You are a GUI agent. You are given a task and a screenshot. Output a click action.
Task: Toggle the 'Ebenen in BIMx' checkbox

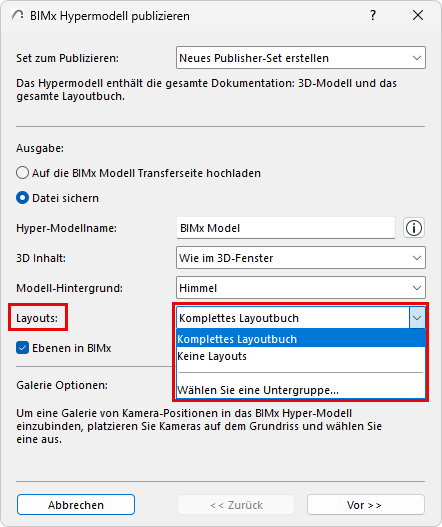point(22,348)
